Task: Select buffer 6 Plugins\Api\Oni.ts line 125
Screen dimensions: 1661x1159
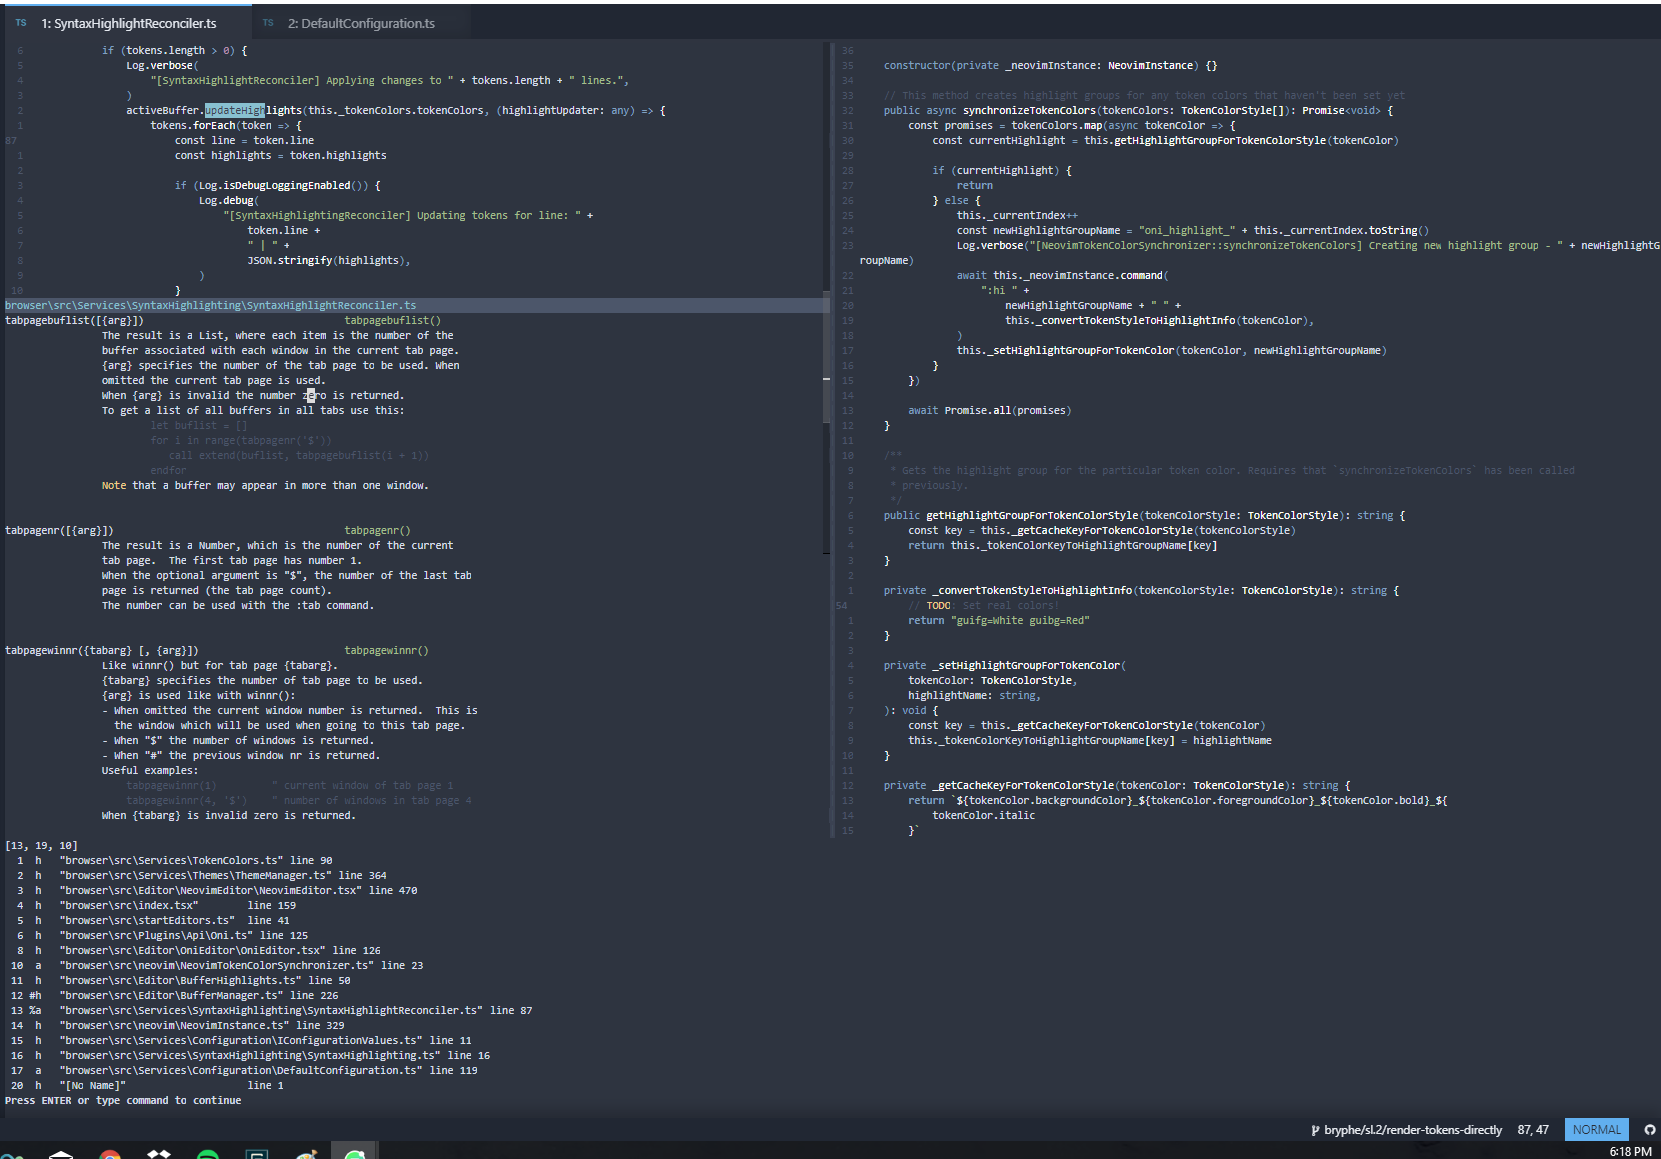Action: coord(159,935)
